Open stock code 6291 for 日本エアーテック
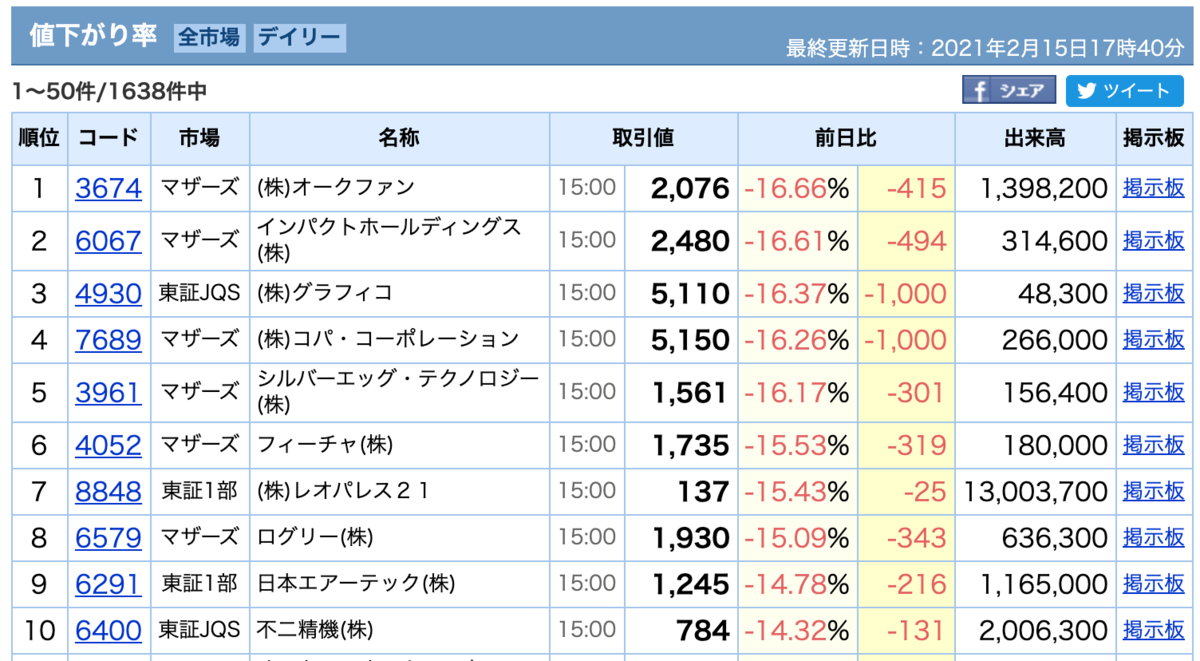1200x661 pixels. tap(108, 584)
